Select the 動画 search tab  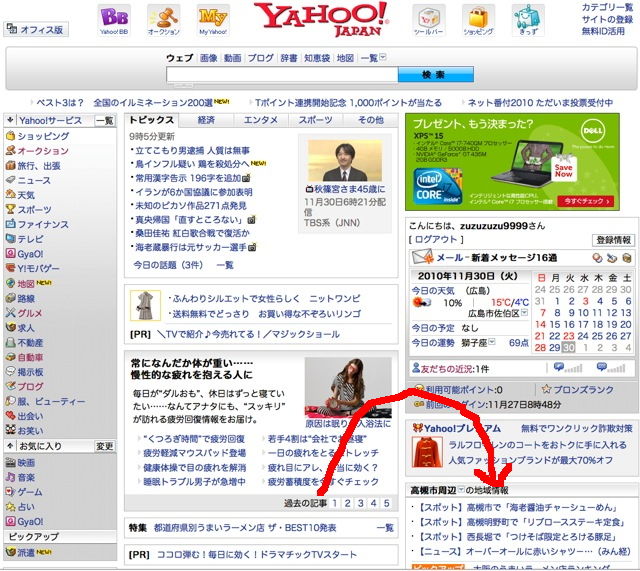tap(233, 58)
